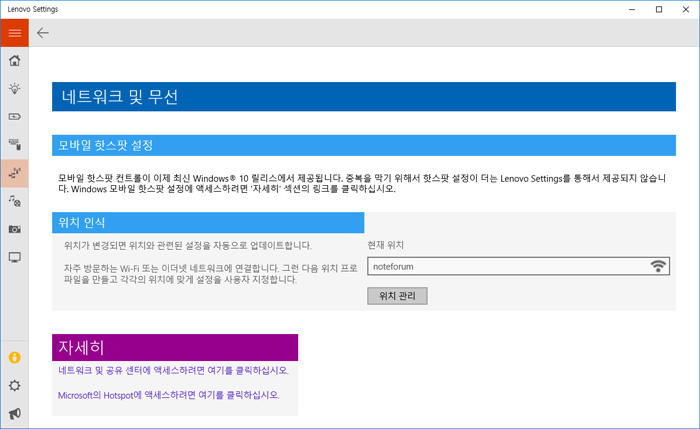Click the 위치 관리 button

pyautogui.click(x=397, y=296)
